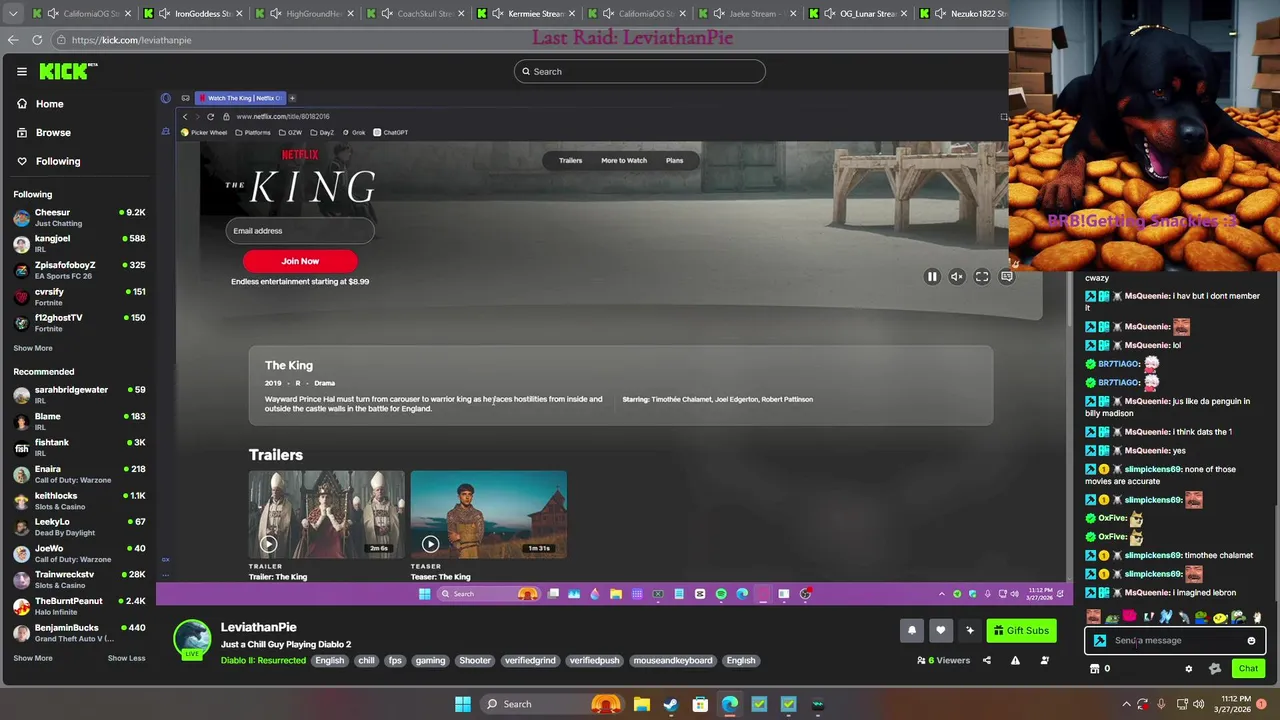Click the Gift Subs button
The width and height of the screenshot is (1280, 720).
click(1021, 630)
